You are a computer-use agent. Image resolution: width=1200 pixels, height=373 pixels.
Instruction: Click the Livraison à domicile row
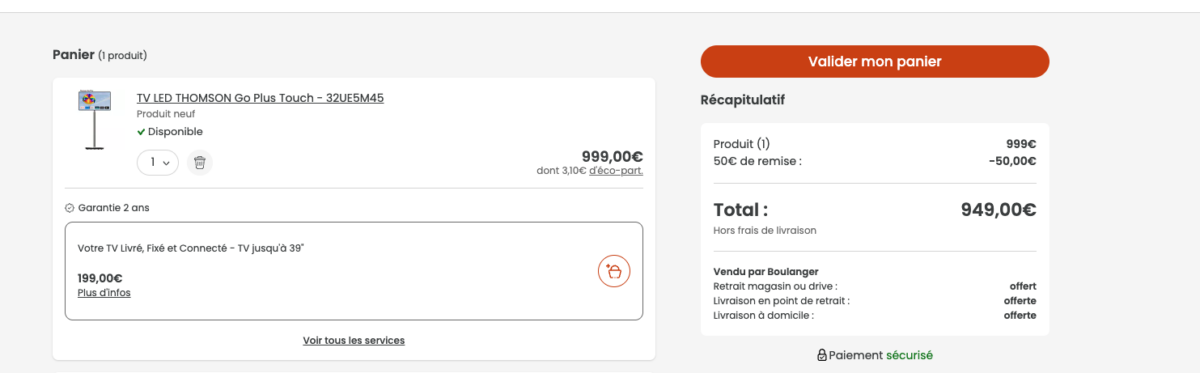(875, 315)
